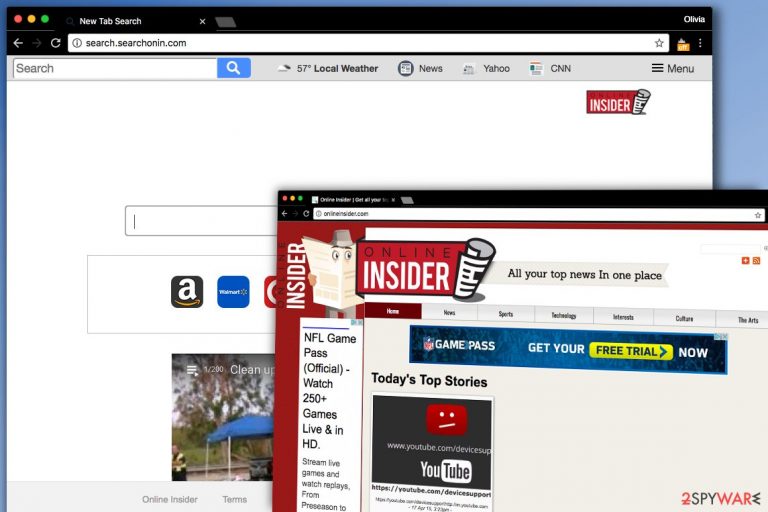The width and height of the screenshot is (768, 512).
Task: Open the orange extension icon in toolbar
Action: 683,45
